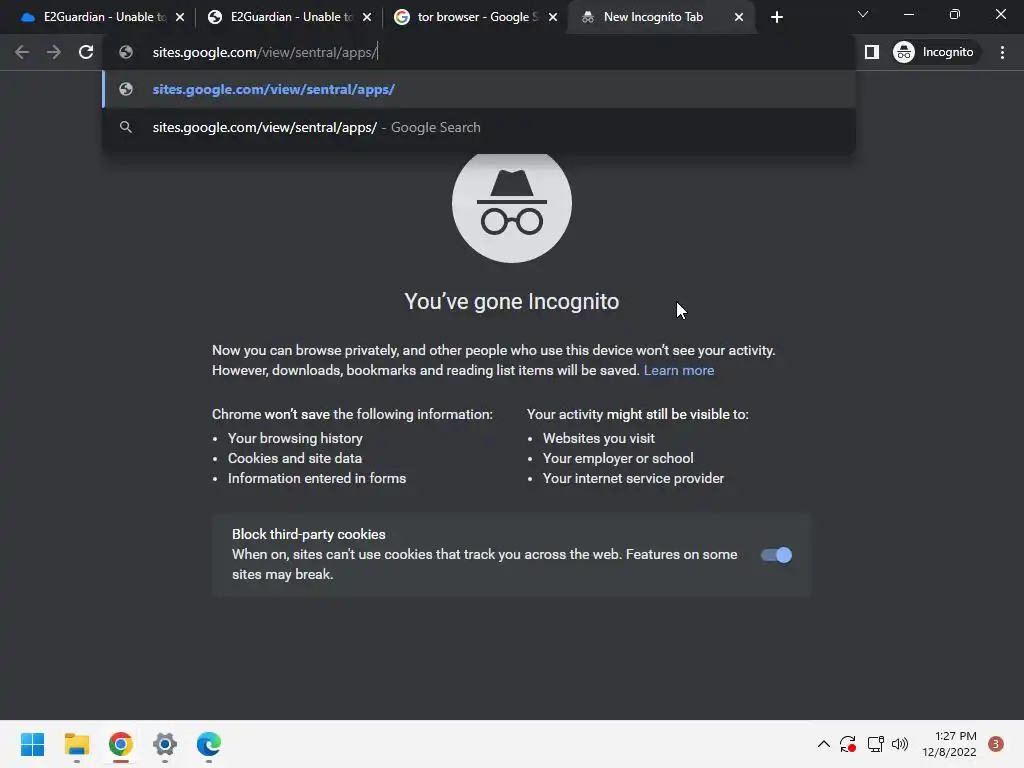Open the Learn more link
Screen dimensions: 1024x768
tap(679, 370)
